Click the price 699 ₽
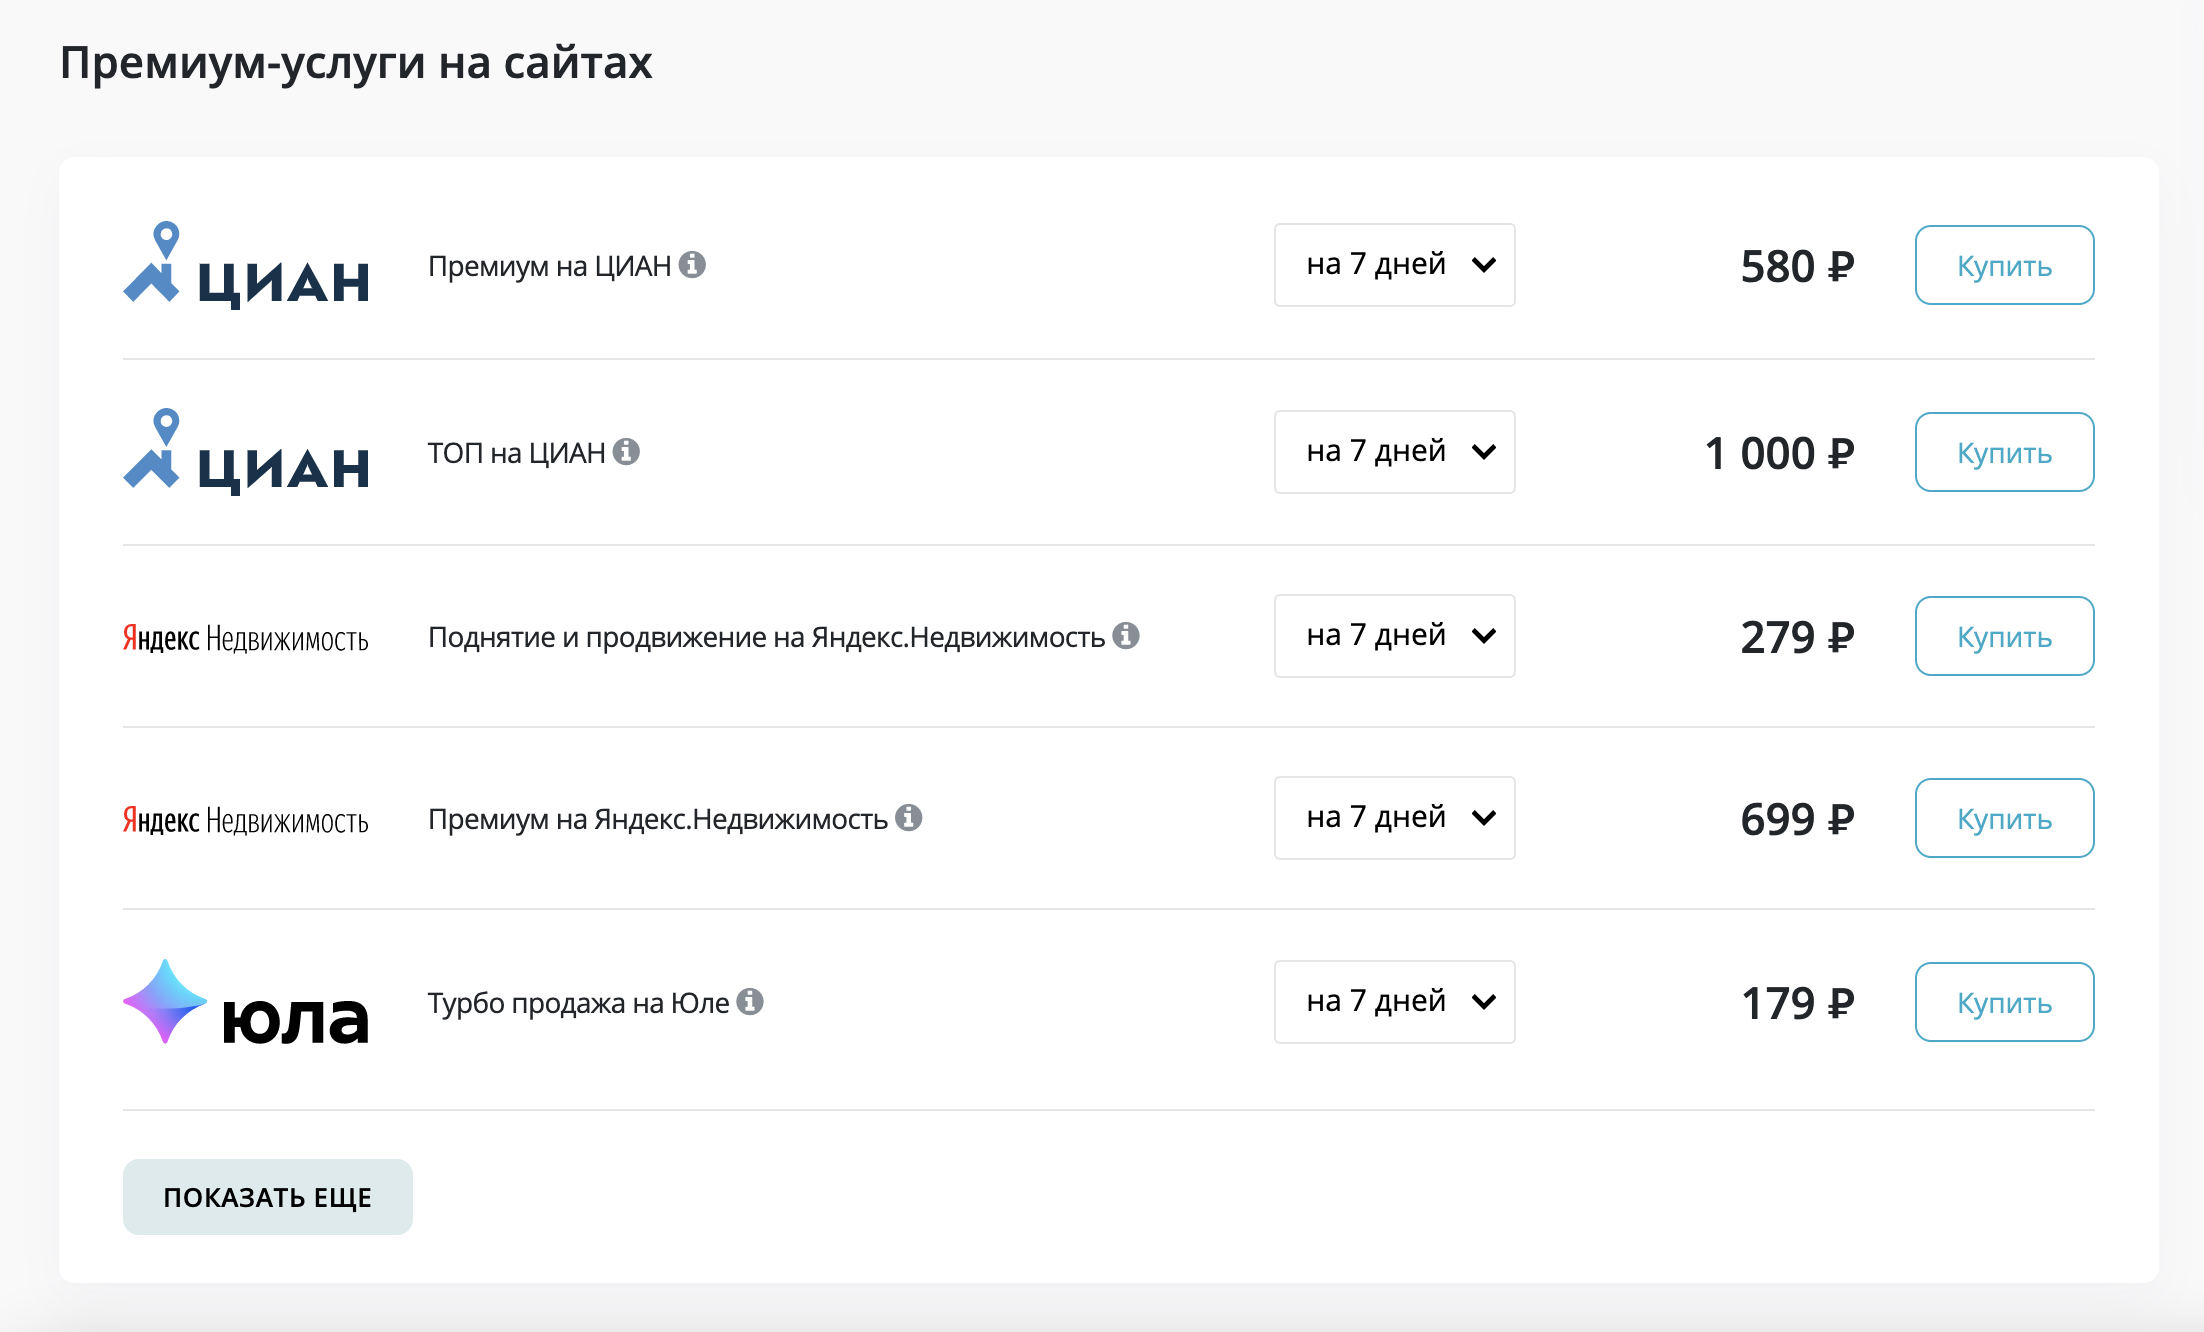 1798,819
